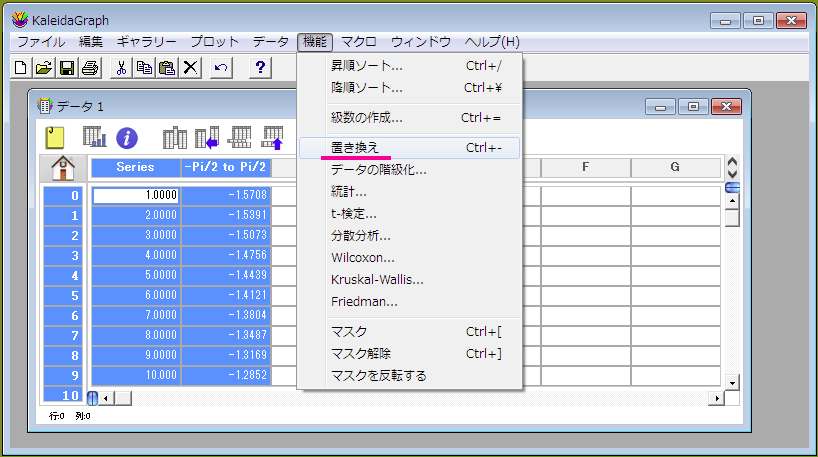818x457 pixels.
Task: Click the horizontal scrollbar left arrow
Action: (x=106, y=399)
